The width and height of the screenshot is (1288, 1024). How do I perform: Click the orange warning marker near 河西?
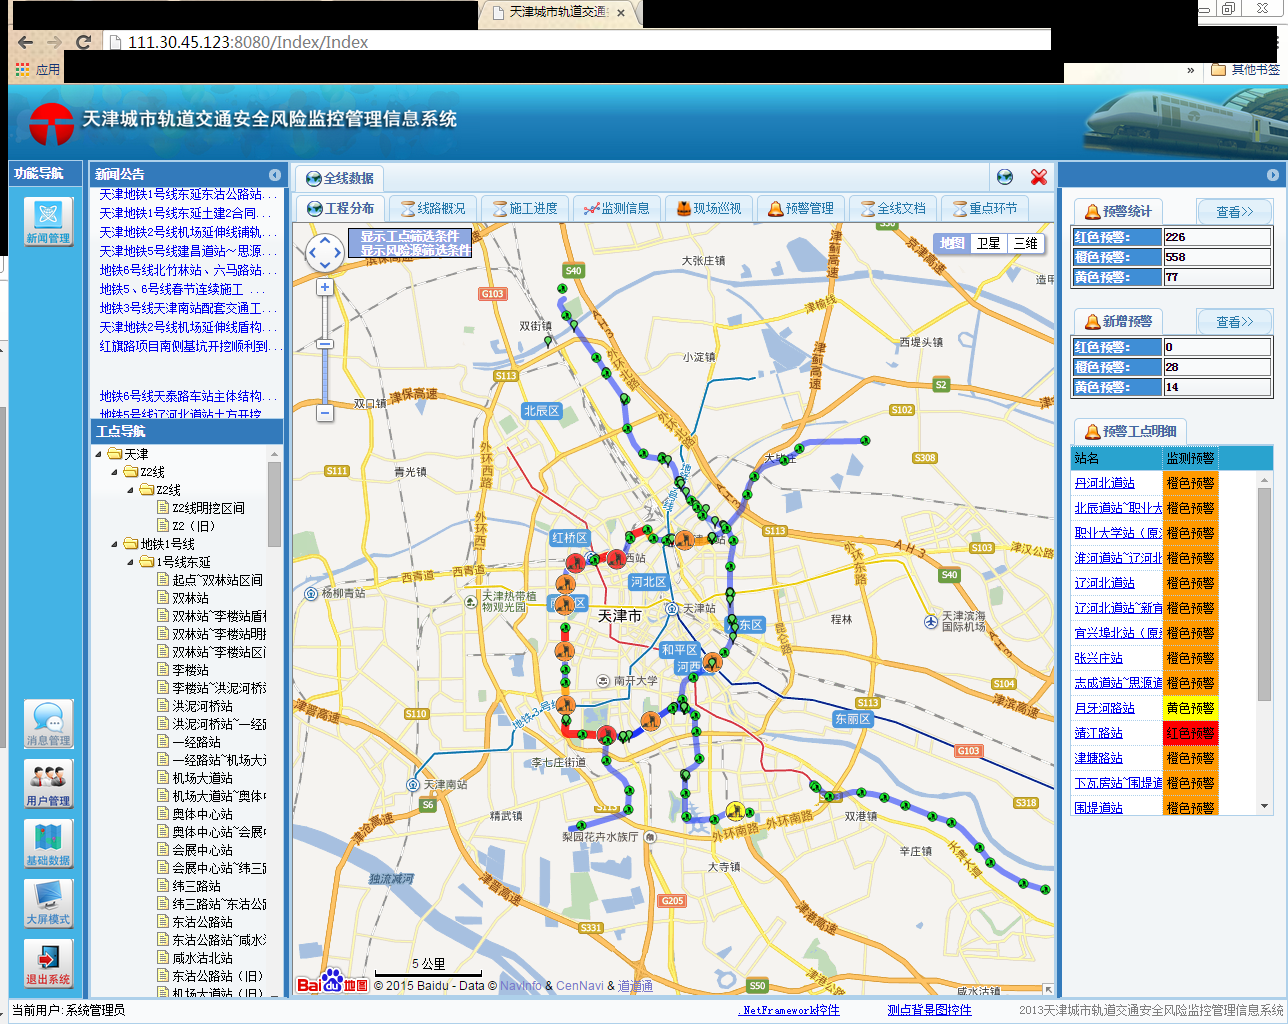pyautogui.click(x=712, y=662)
